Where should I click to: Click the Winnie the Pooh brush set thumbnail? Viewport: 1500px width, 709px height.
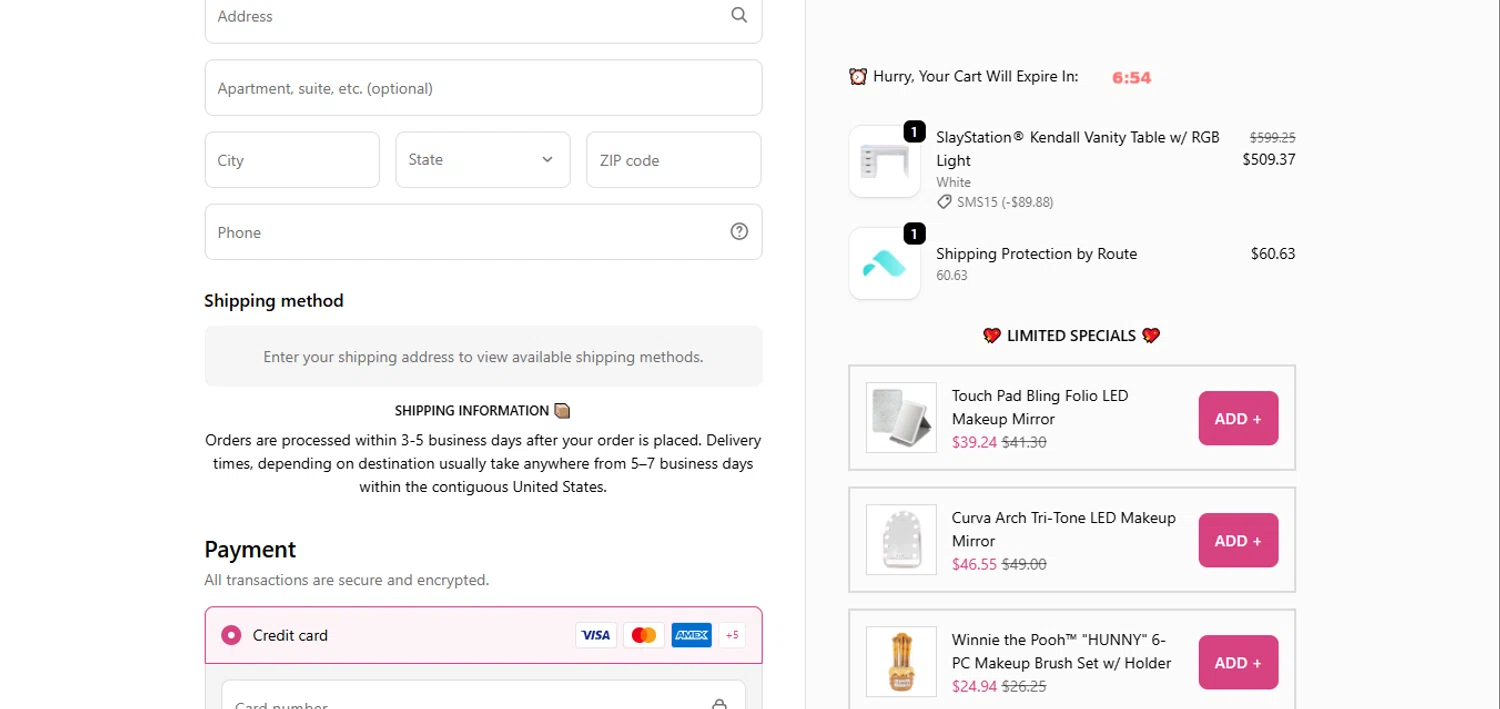901,662
